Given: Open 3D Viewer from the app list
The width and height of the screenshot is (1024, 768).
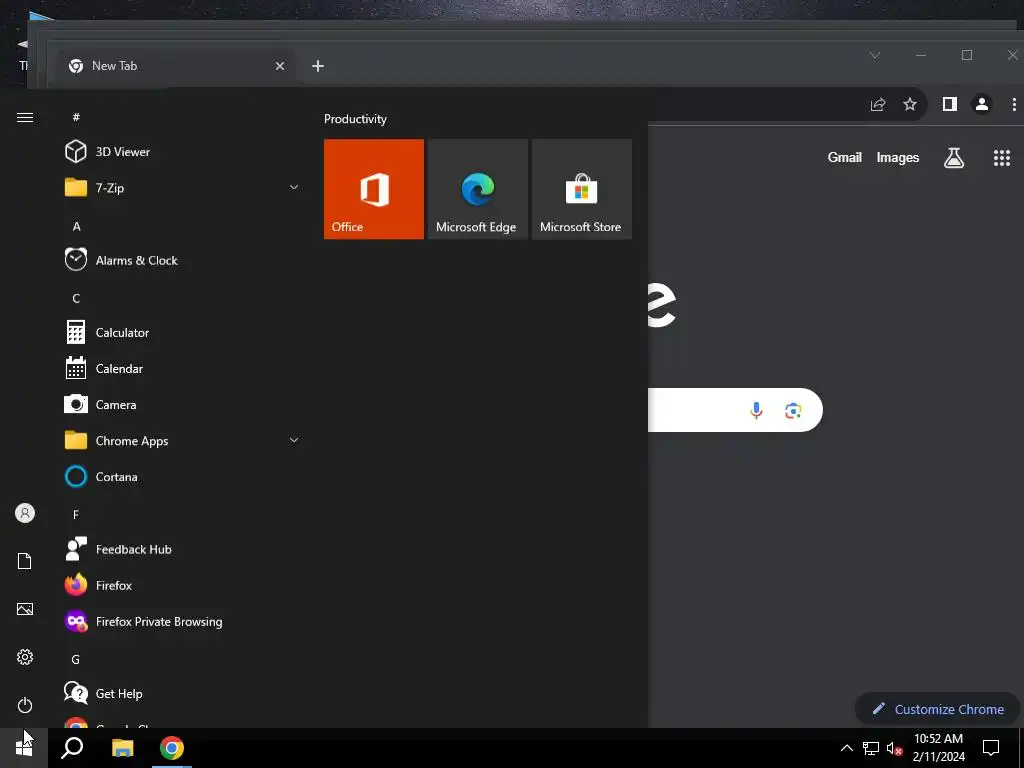Looking at the screenshot, I should (183, 152).
